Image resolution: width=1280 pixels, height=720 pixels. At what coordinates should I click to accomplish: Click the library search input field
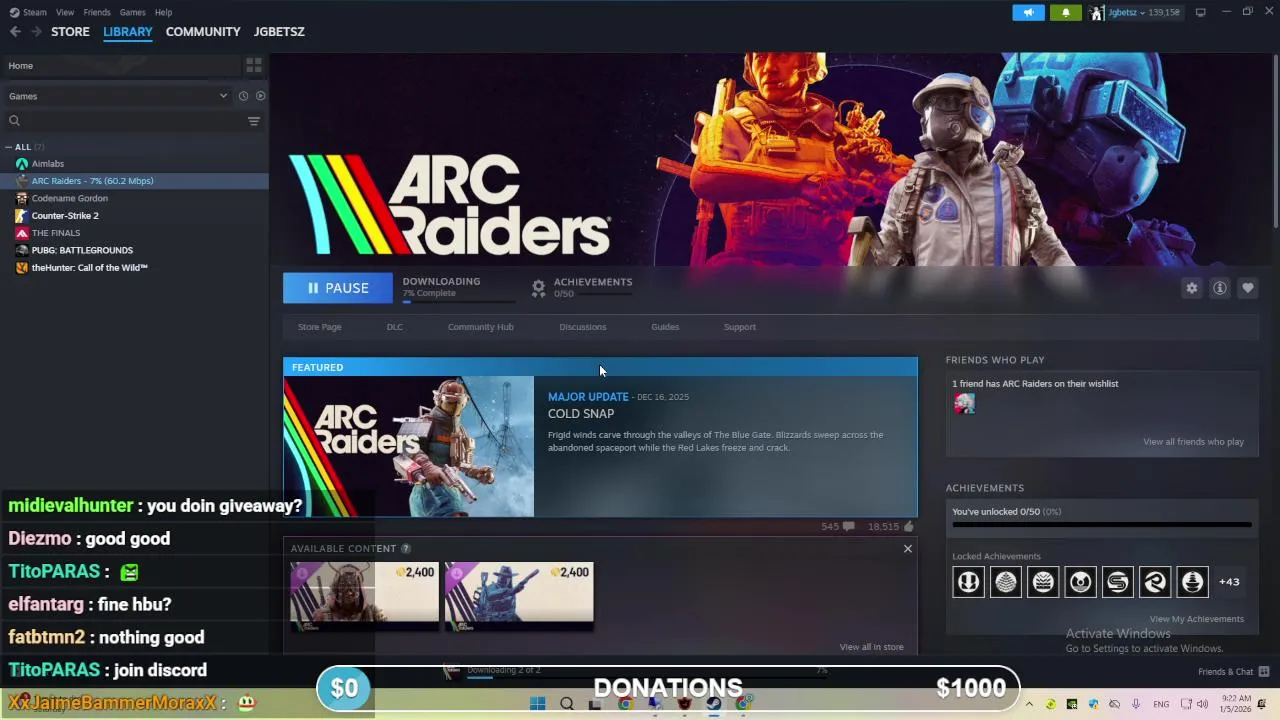tap(132, 121)
